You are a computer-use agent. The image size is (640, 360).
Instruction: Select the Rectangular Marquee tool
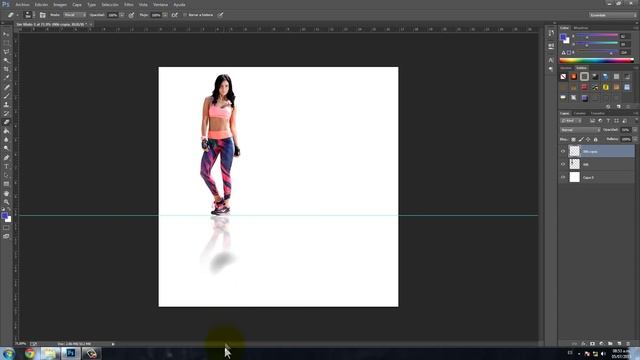pos(6,43)
